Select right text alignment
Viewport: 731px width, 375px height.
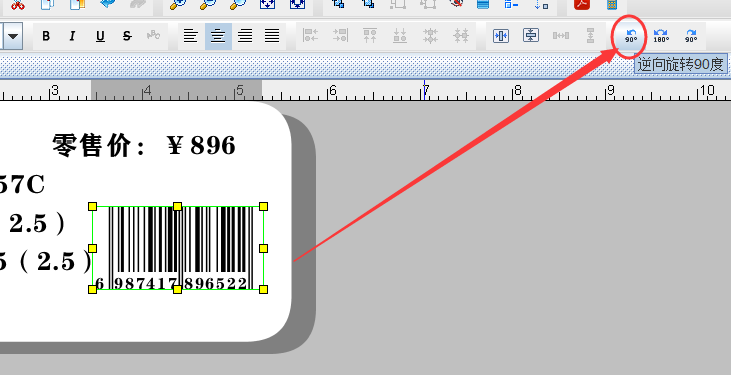coord(245,36)
